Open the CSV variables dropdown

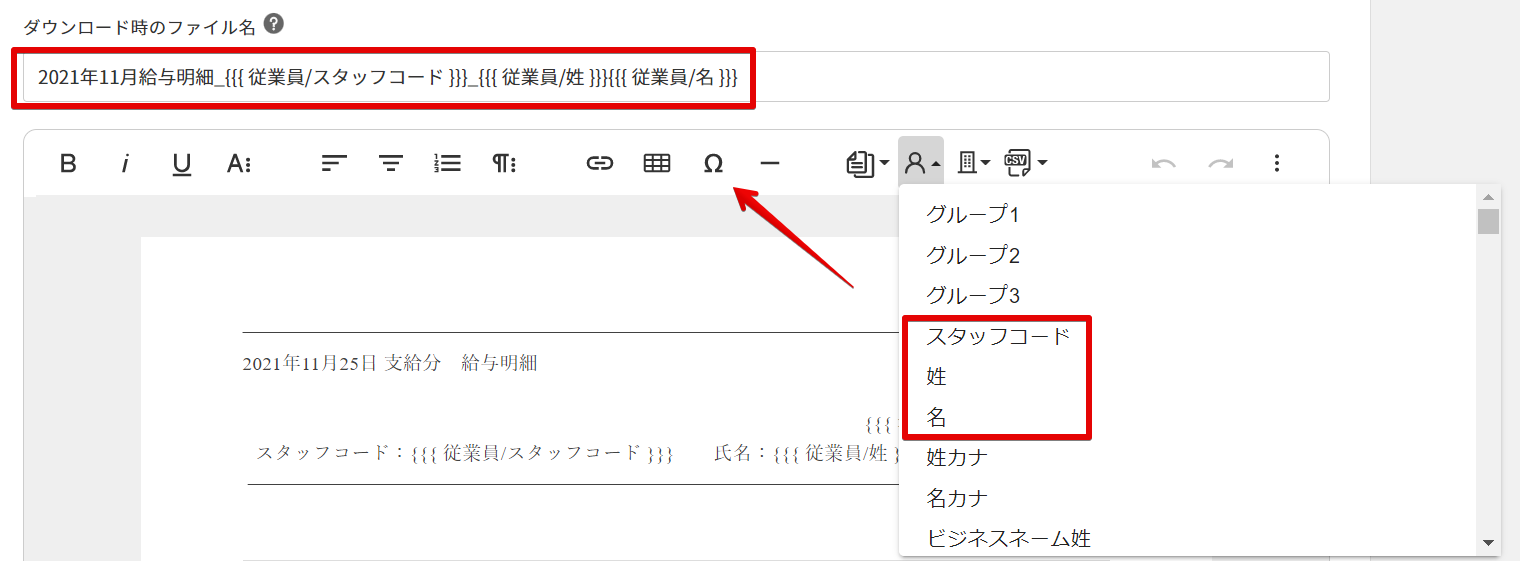point(1026,163)
